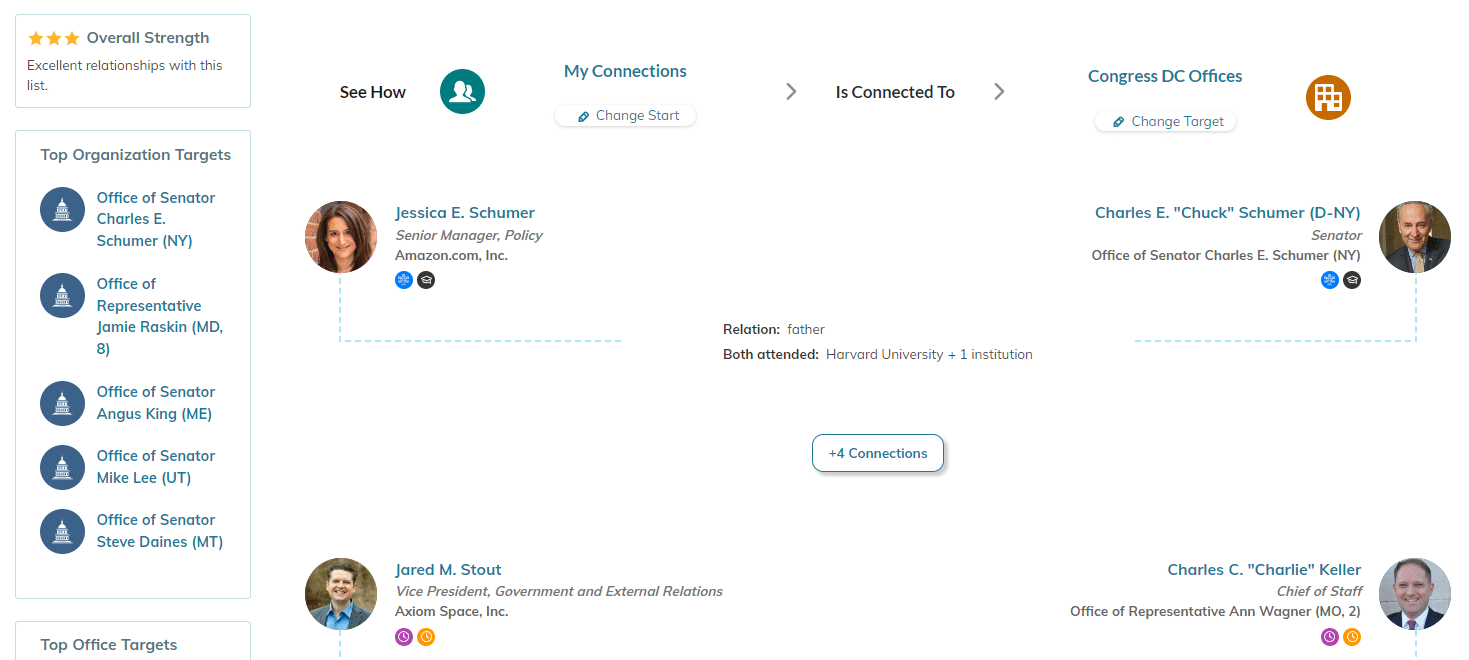
Task: Click the Change Target button
Action: pos(1166,122)
